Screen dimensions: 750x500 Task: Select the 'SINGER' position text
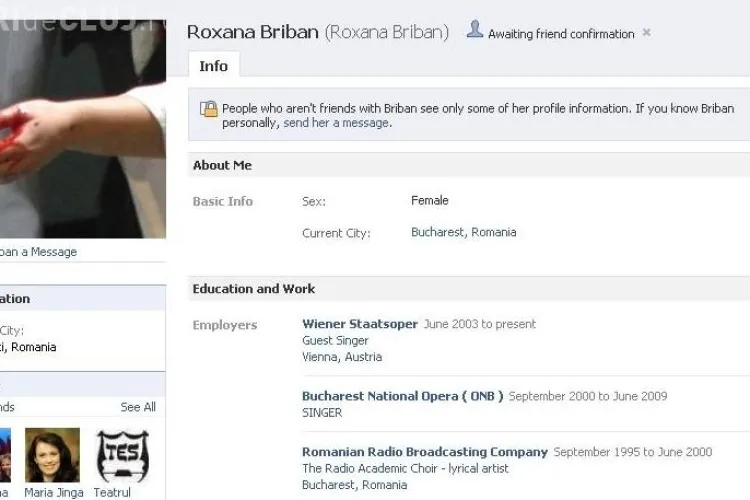coord(322,413)
